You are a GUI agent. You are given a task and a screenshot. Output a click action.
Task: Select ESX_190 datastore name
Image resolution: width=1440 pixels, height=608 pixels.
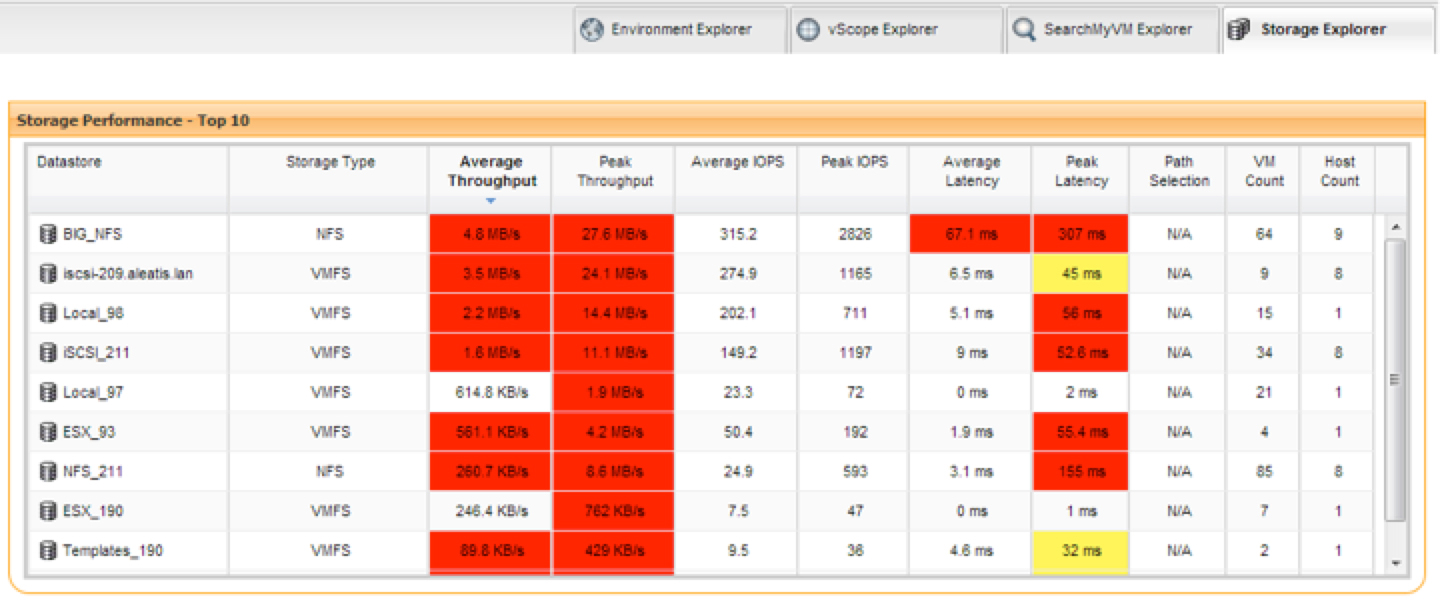93,511
